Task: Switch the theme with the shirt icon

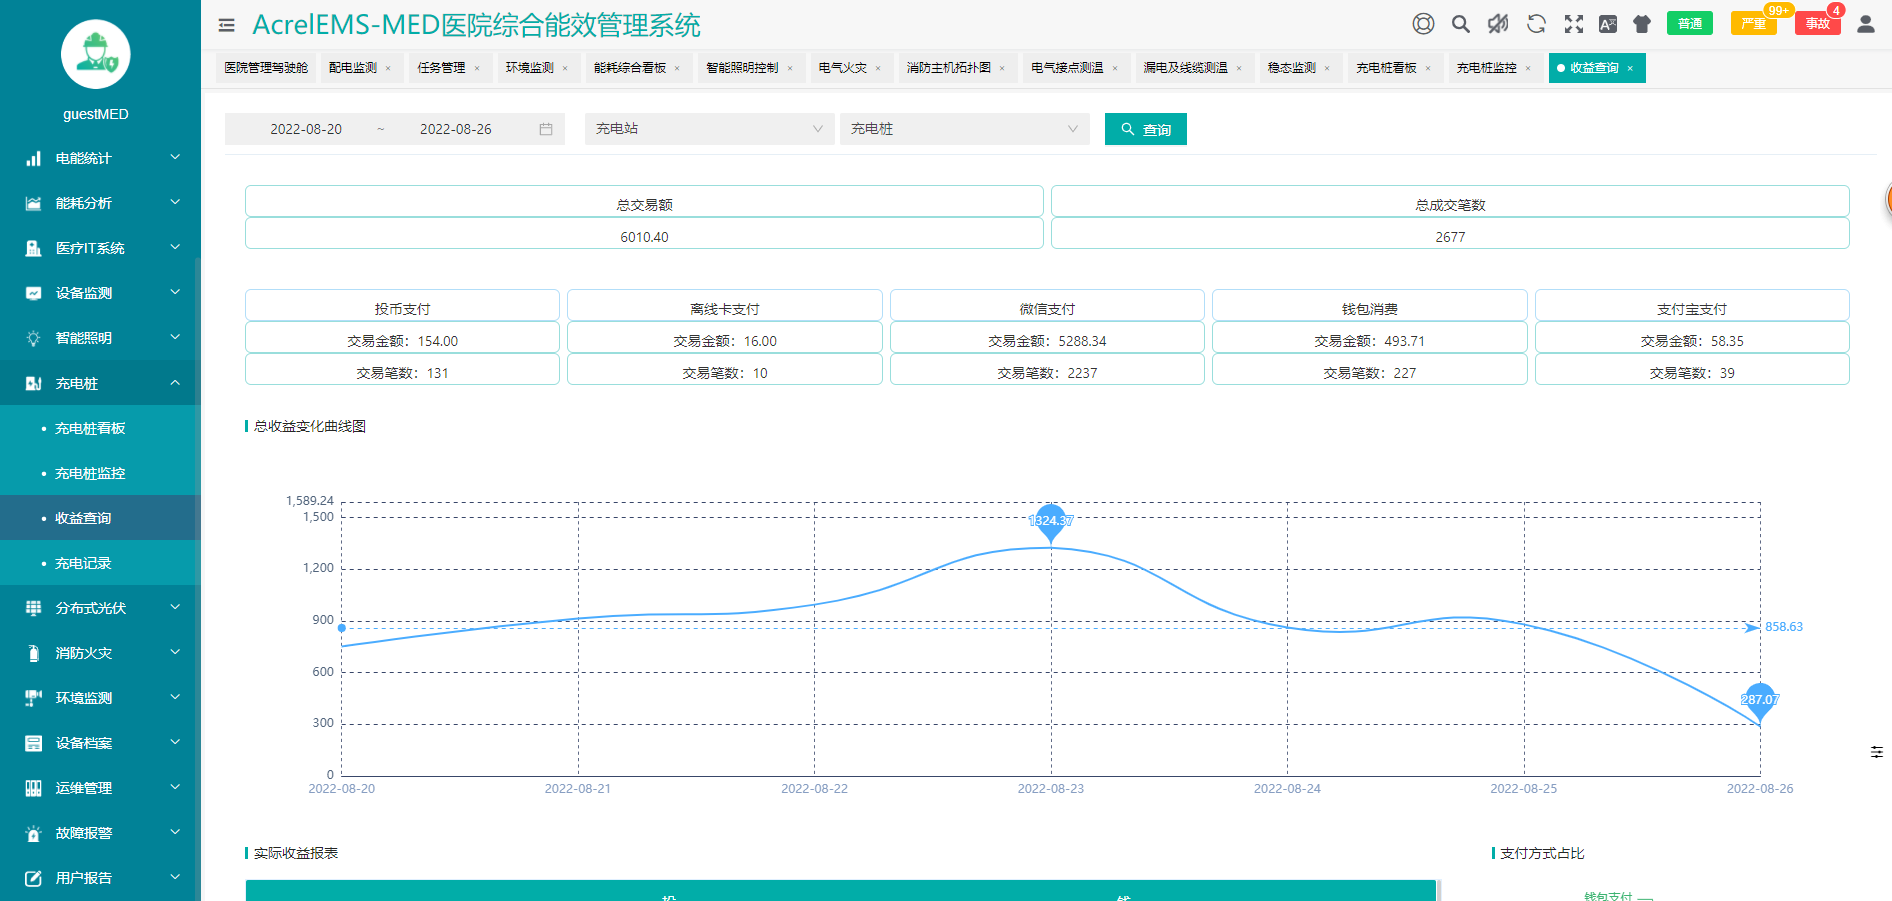Action: click(x=1641, y=22)
